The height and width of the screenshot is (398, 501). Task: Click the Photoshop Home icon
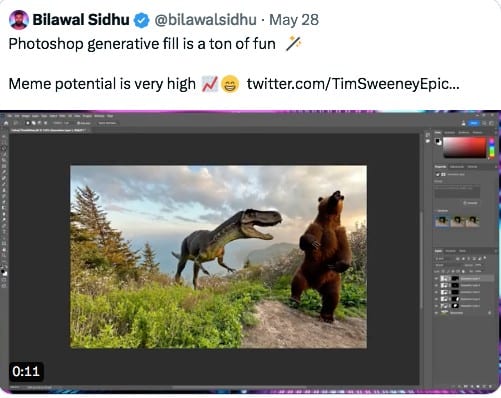tap(6, 123)
